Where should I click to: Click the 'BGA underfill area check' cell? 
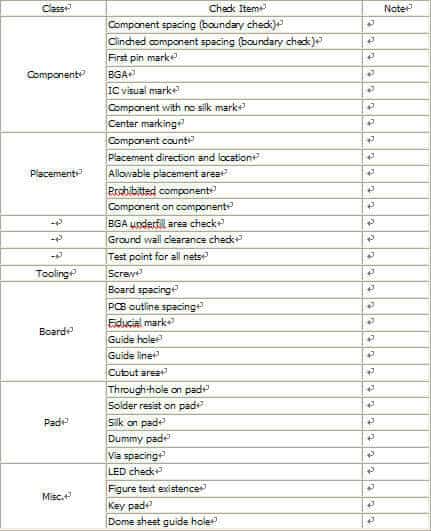click(x=234, y=224)
